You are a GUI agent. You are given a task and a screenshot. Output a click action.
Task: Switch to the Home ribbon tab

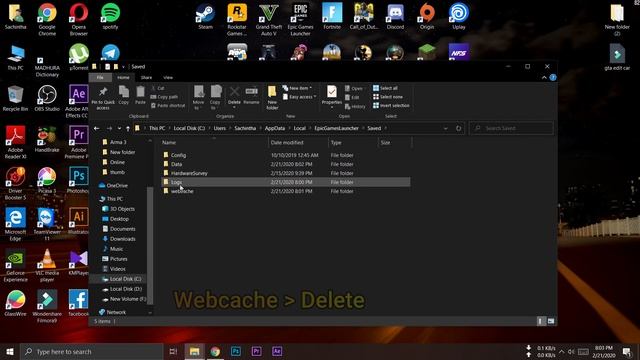(x=123, y=78)
